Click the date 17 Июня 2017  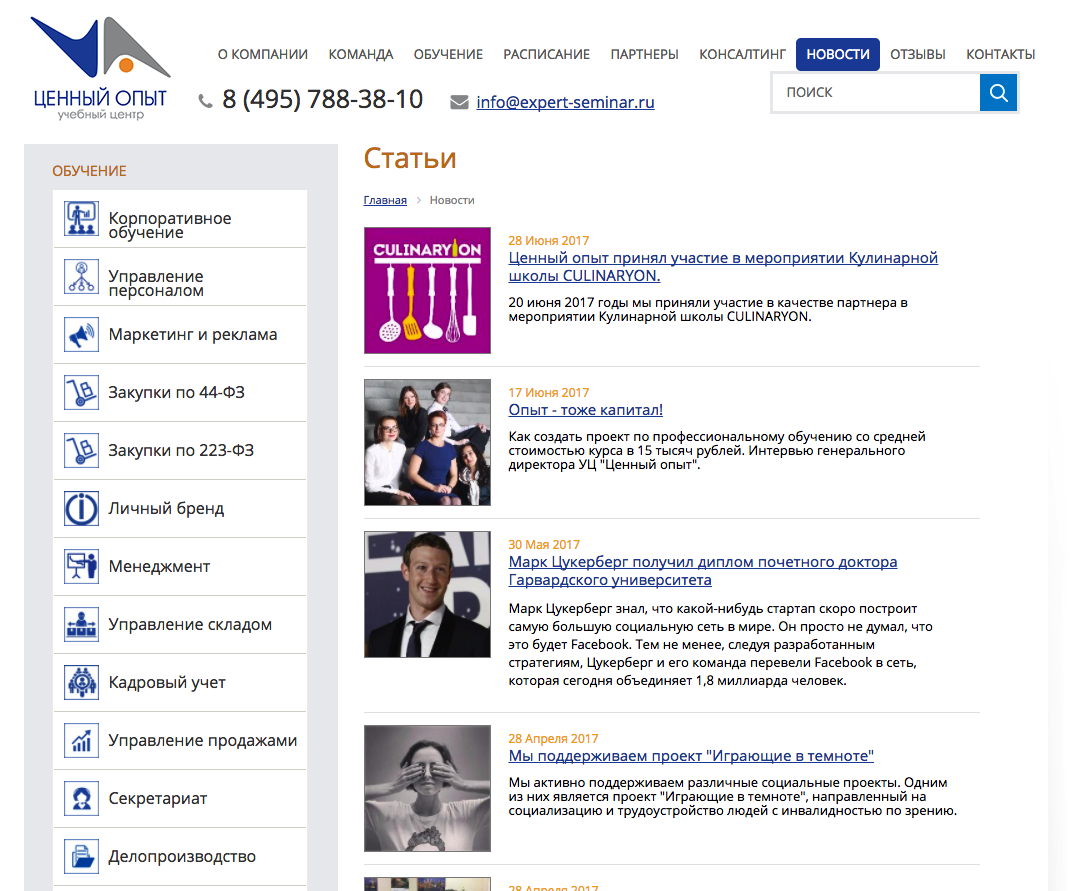[549, 392]
